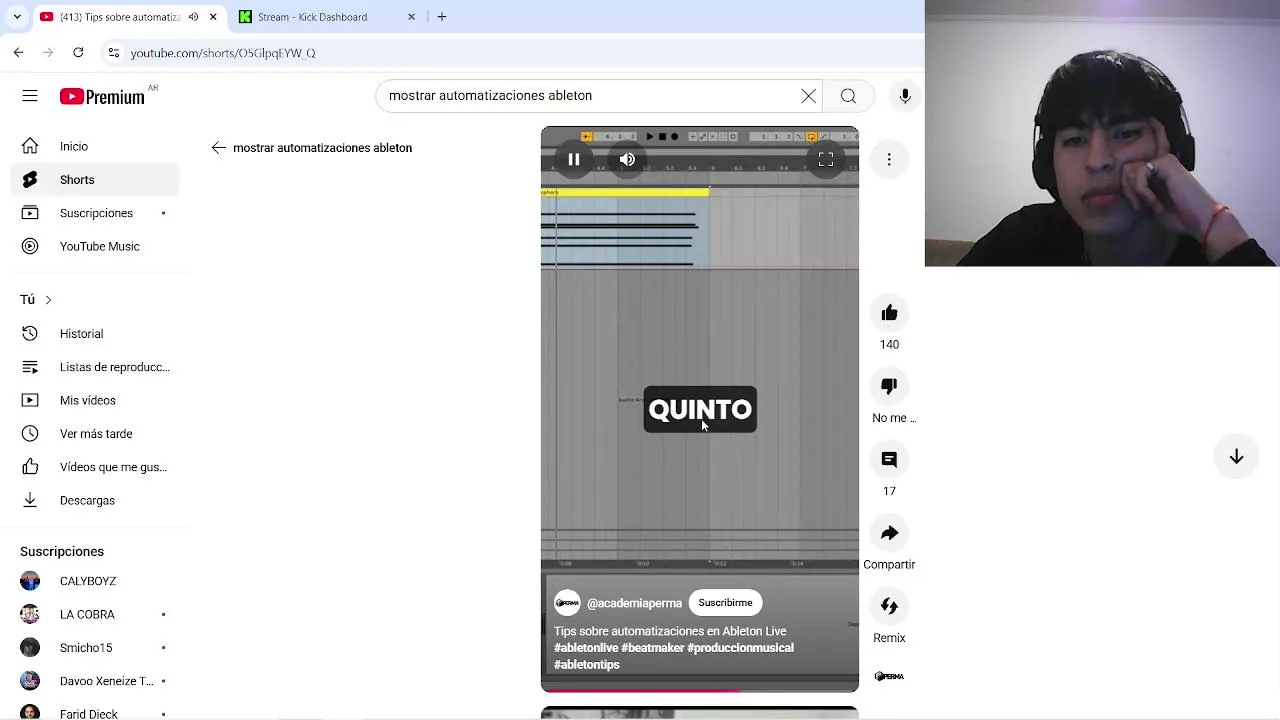Go back in browser
This screenshot has height=720, width=1280.
tap(18, 52)
